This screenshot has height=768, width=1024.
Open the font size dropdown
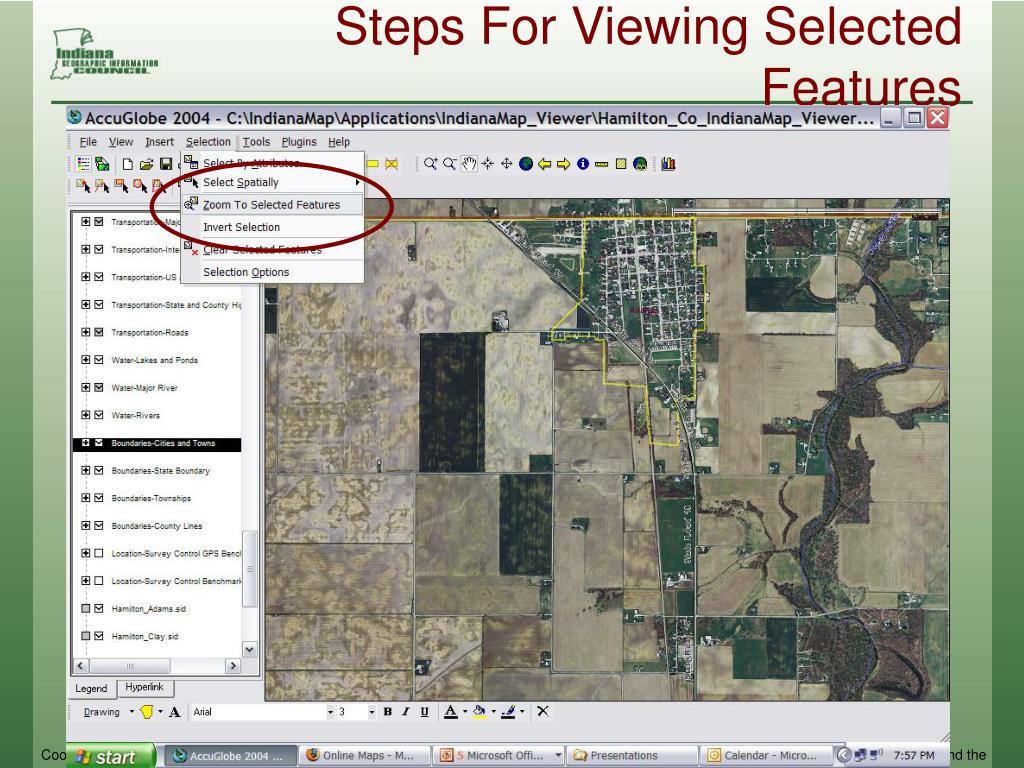372,712
